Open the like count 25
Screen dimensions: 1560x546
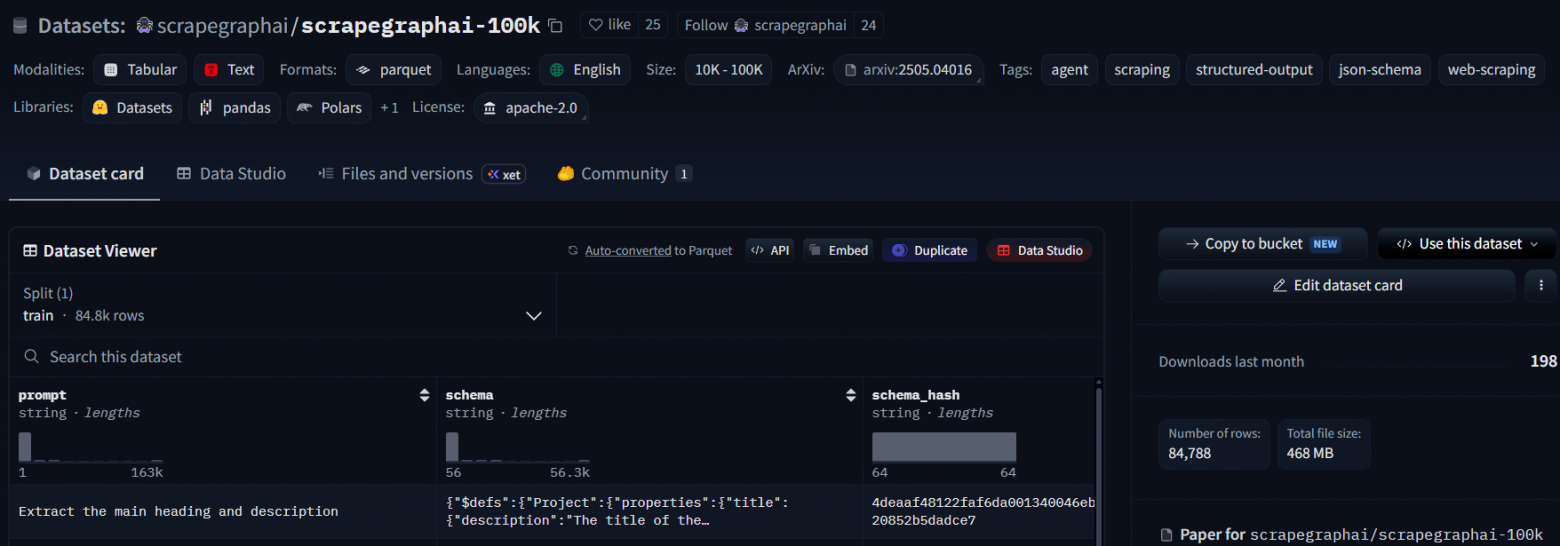(x=652, y=25)
